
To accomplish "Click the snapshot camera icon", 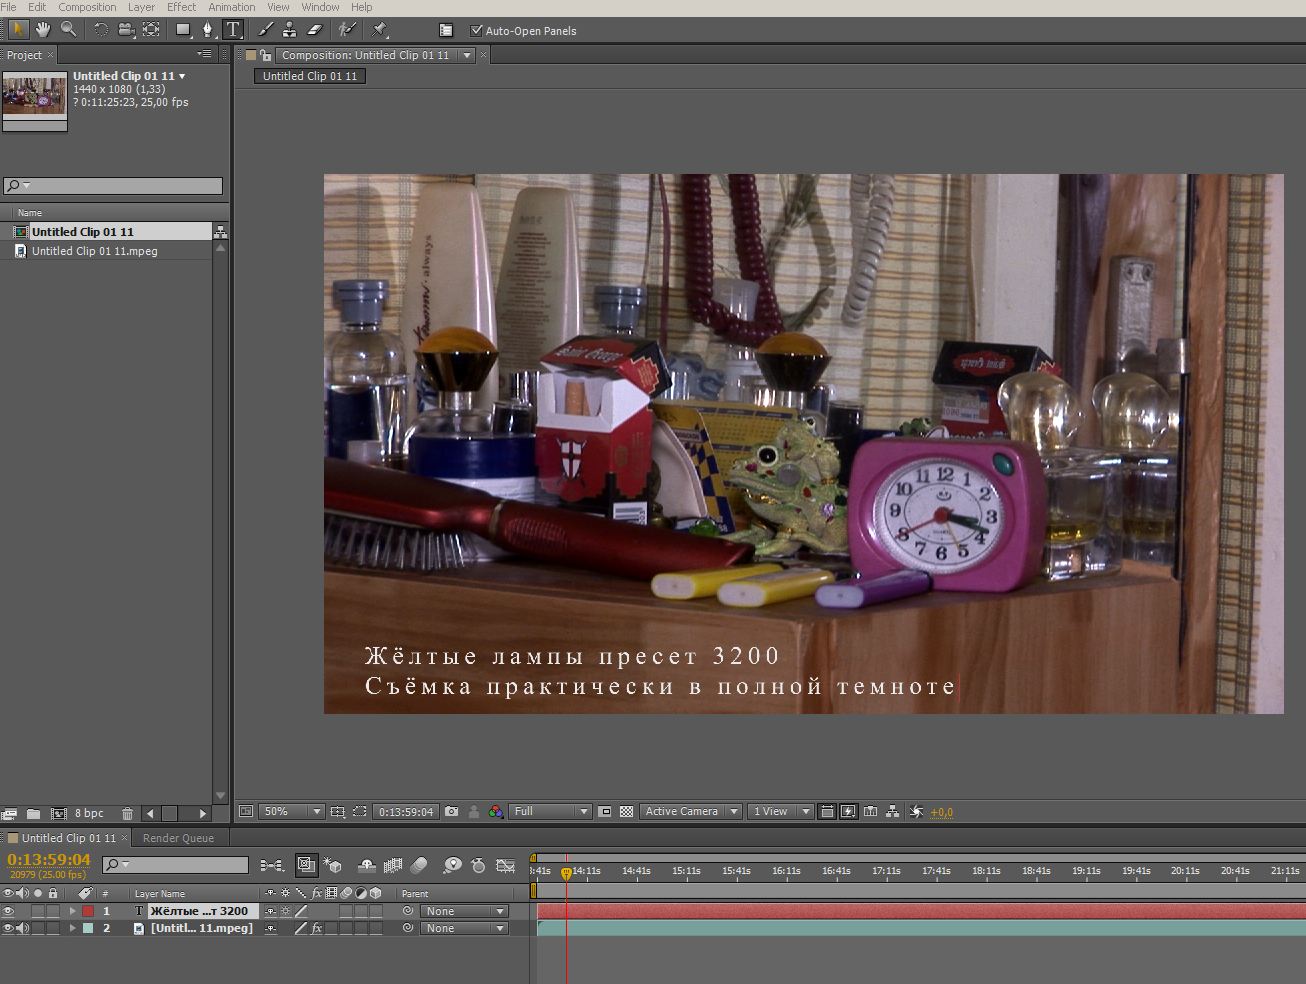I will click(452, 812).
